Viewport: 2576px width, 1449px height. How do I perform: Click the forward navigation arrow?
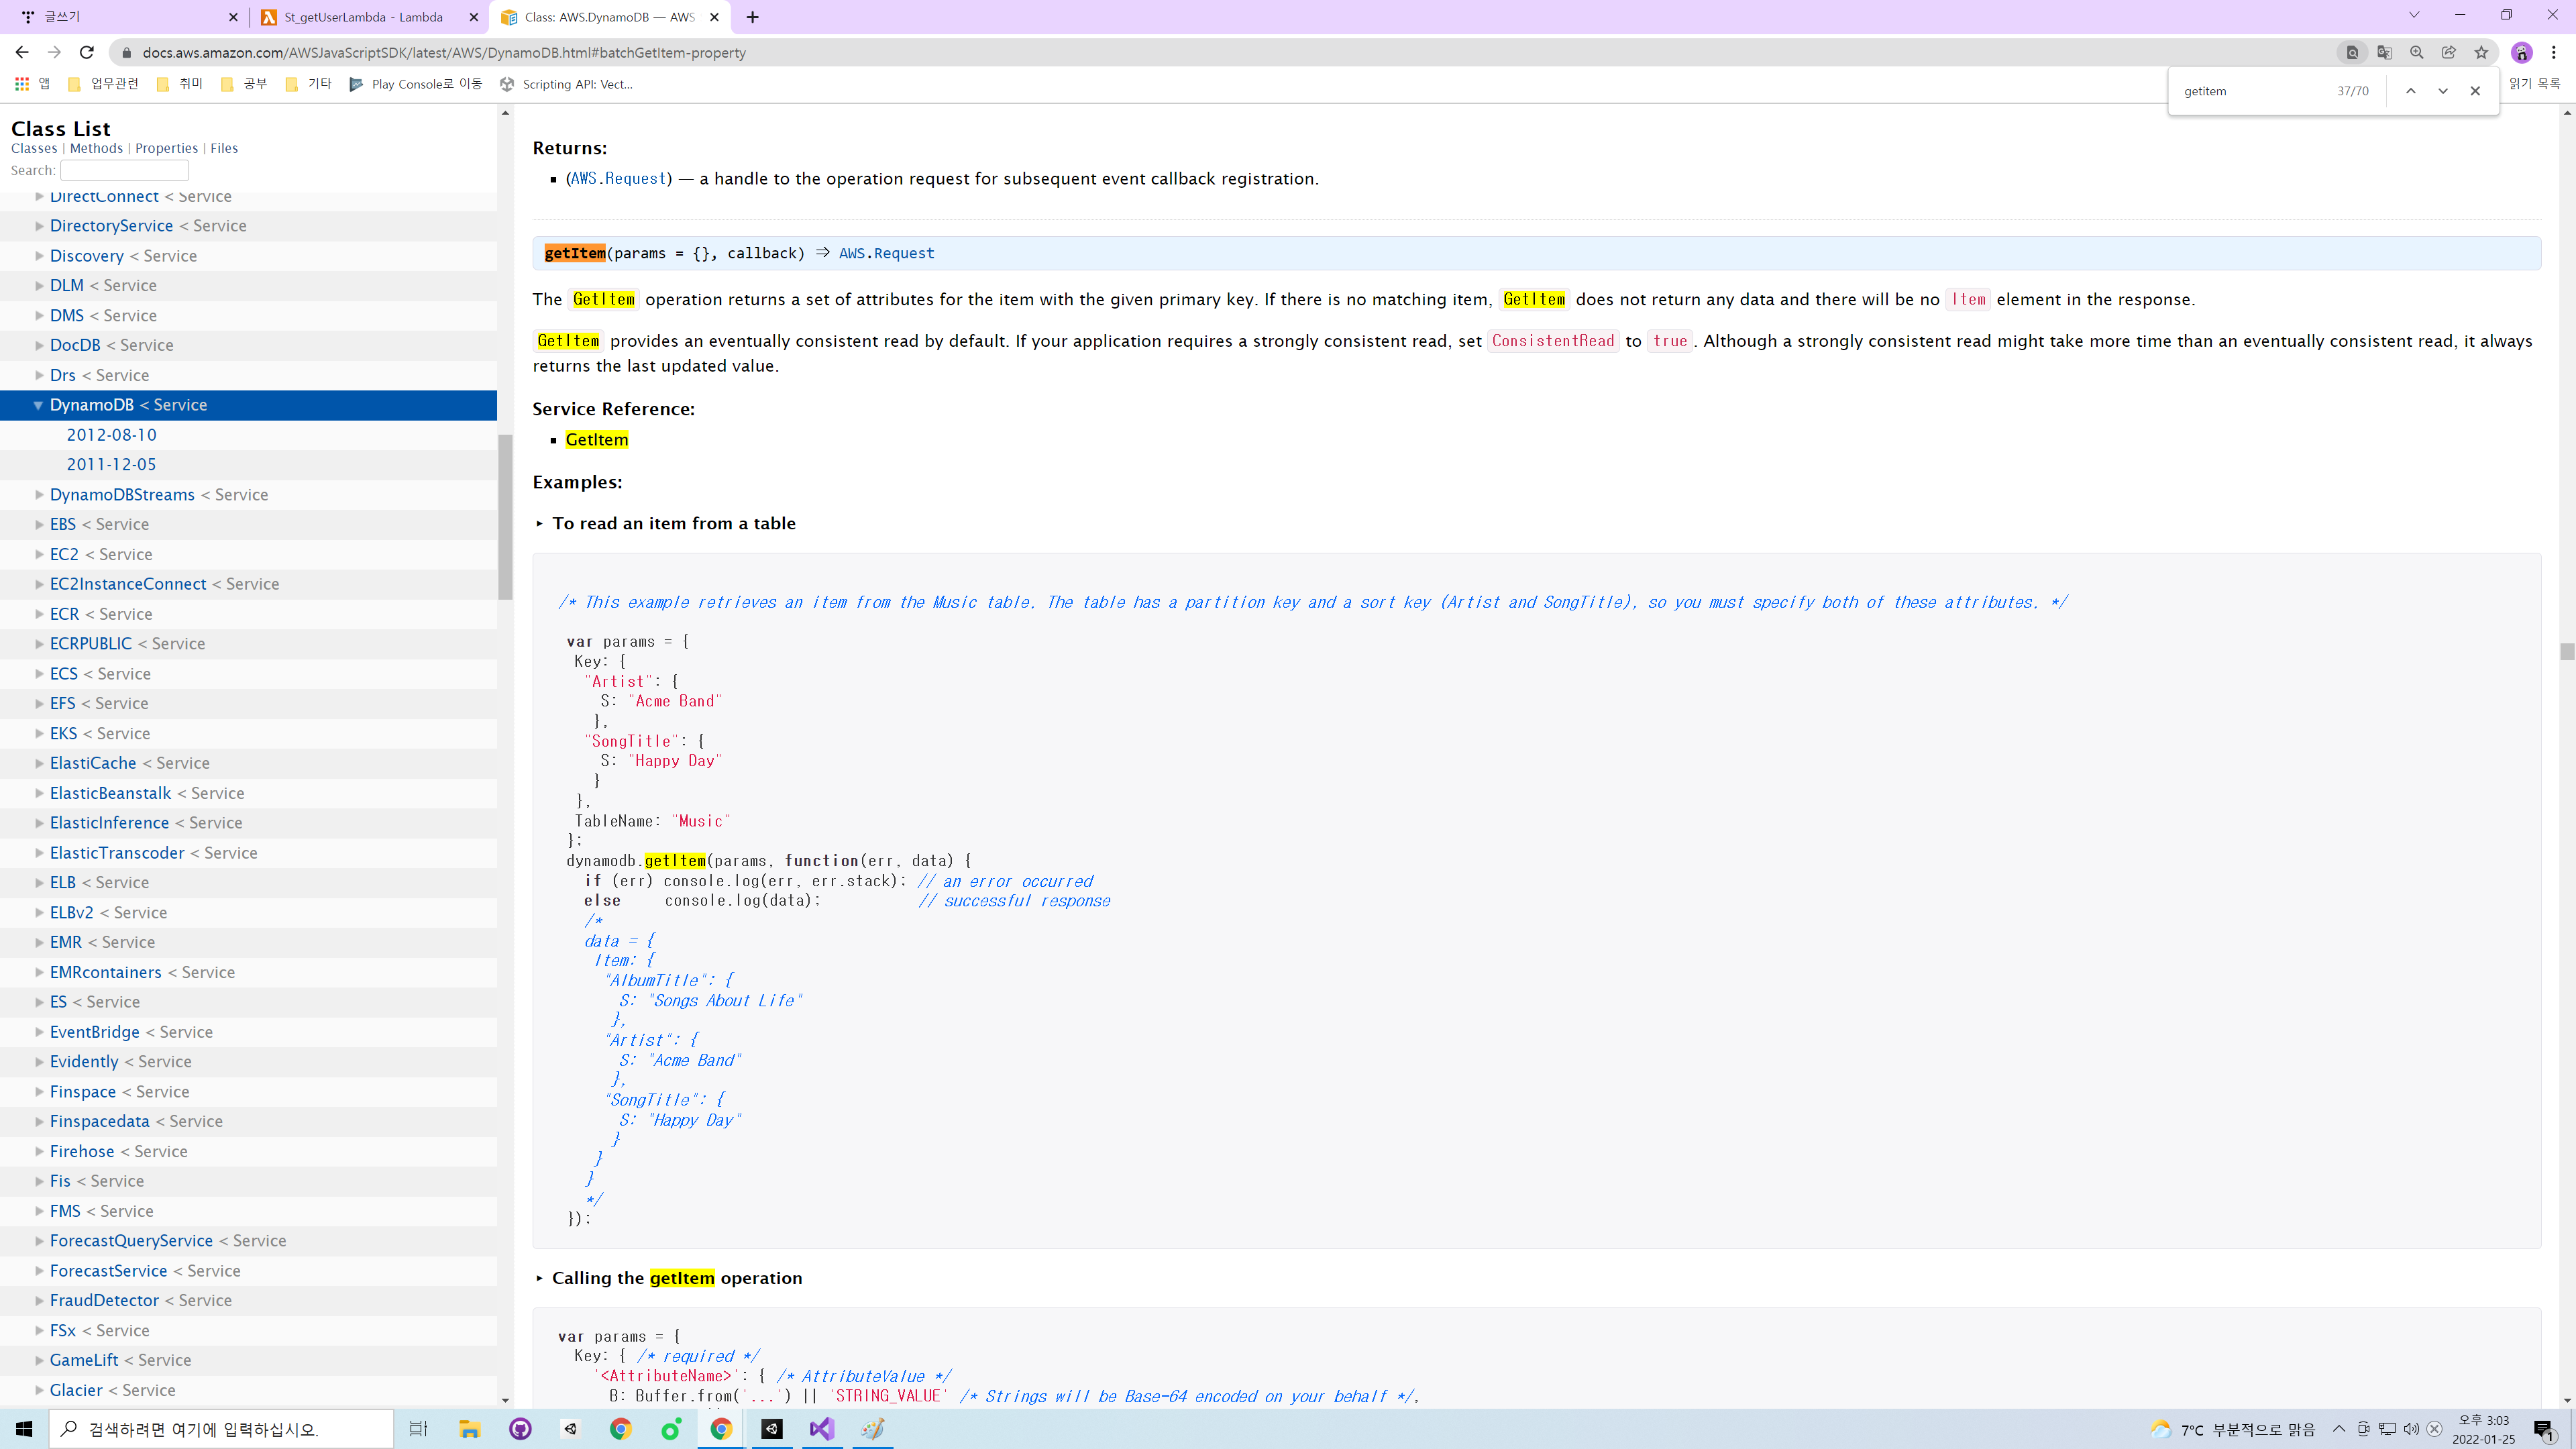[55, 52]
